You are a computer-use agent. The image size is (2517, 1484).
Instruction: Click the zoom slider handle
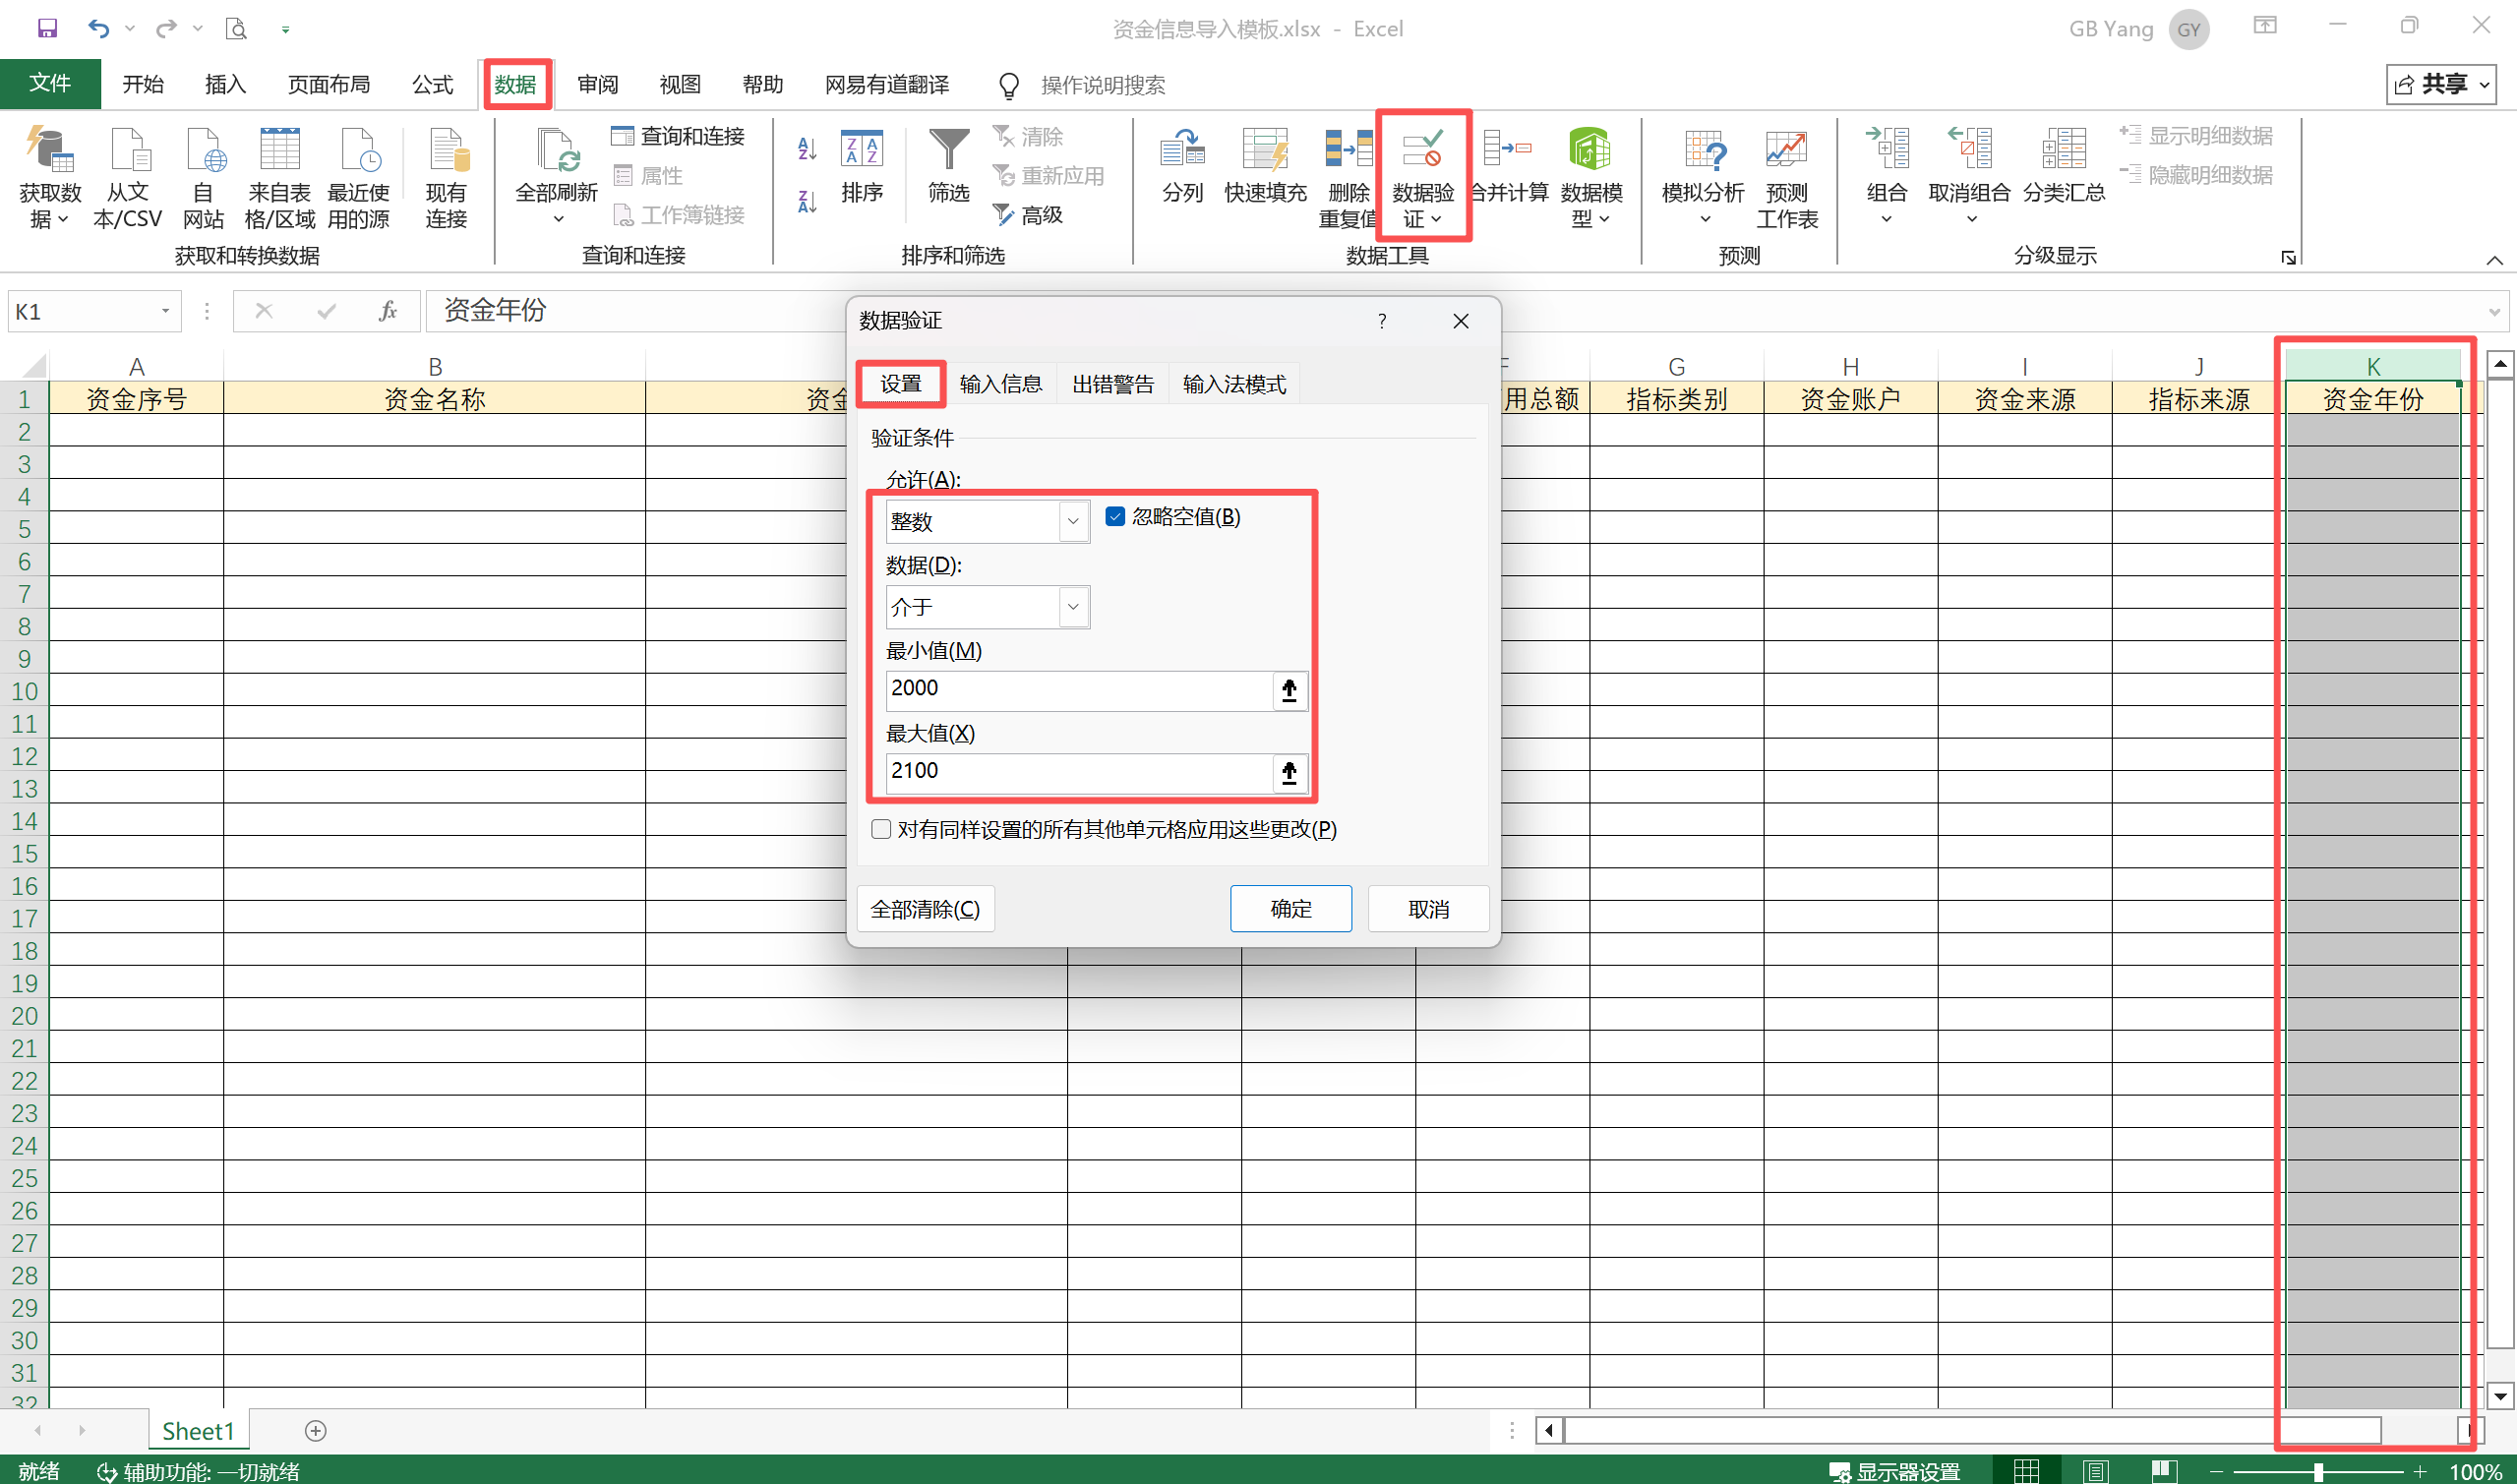click(x=2317, y=1471)
